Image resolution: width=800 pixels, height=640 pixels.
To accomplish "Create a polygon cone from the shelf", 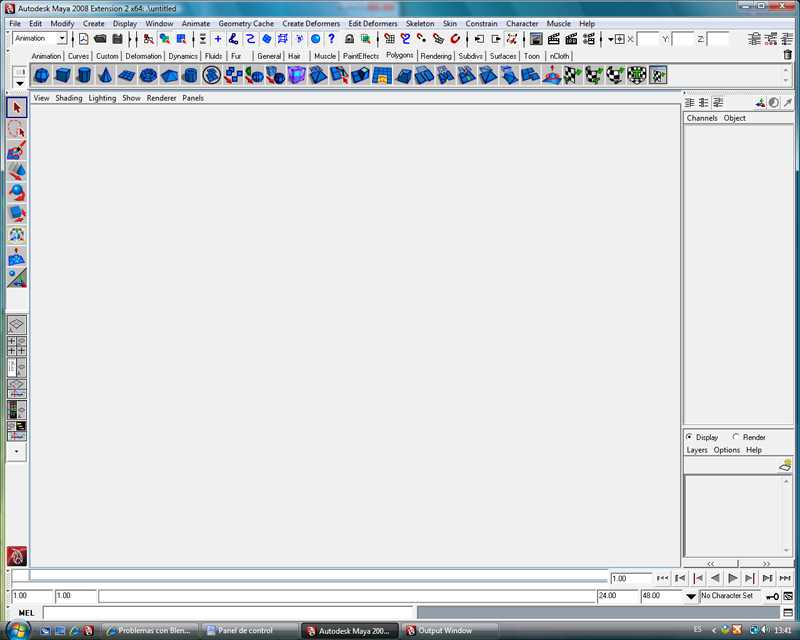I will [106, 76].
